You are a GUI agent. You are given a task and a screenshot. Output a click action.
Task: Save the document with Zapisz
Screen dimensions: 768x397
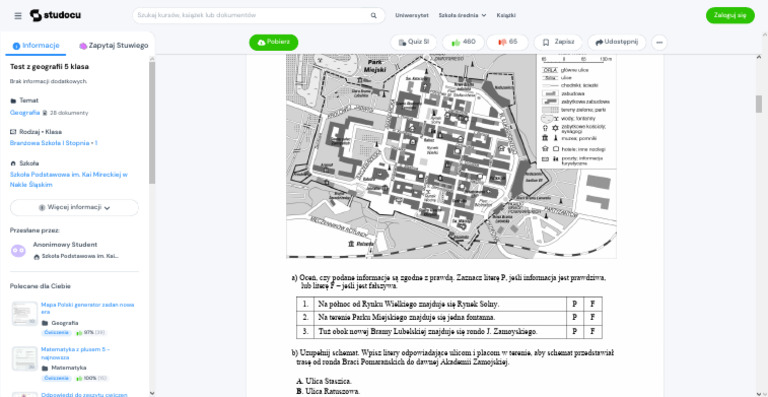pos(558,42)
